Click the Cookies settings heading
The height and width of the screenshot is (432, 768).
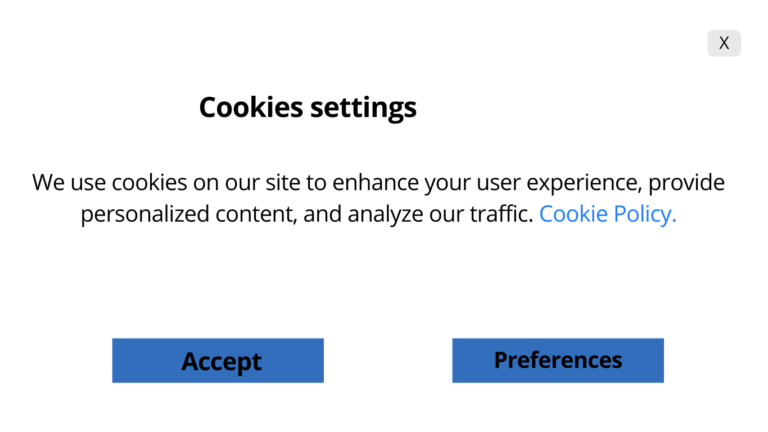307,107
